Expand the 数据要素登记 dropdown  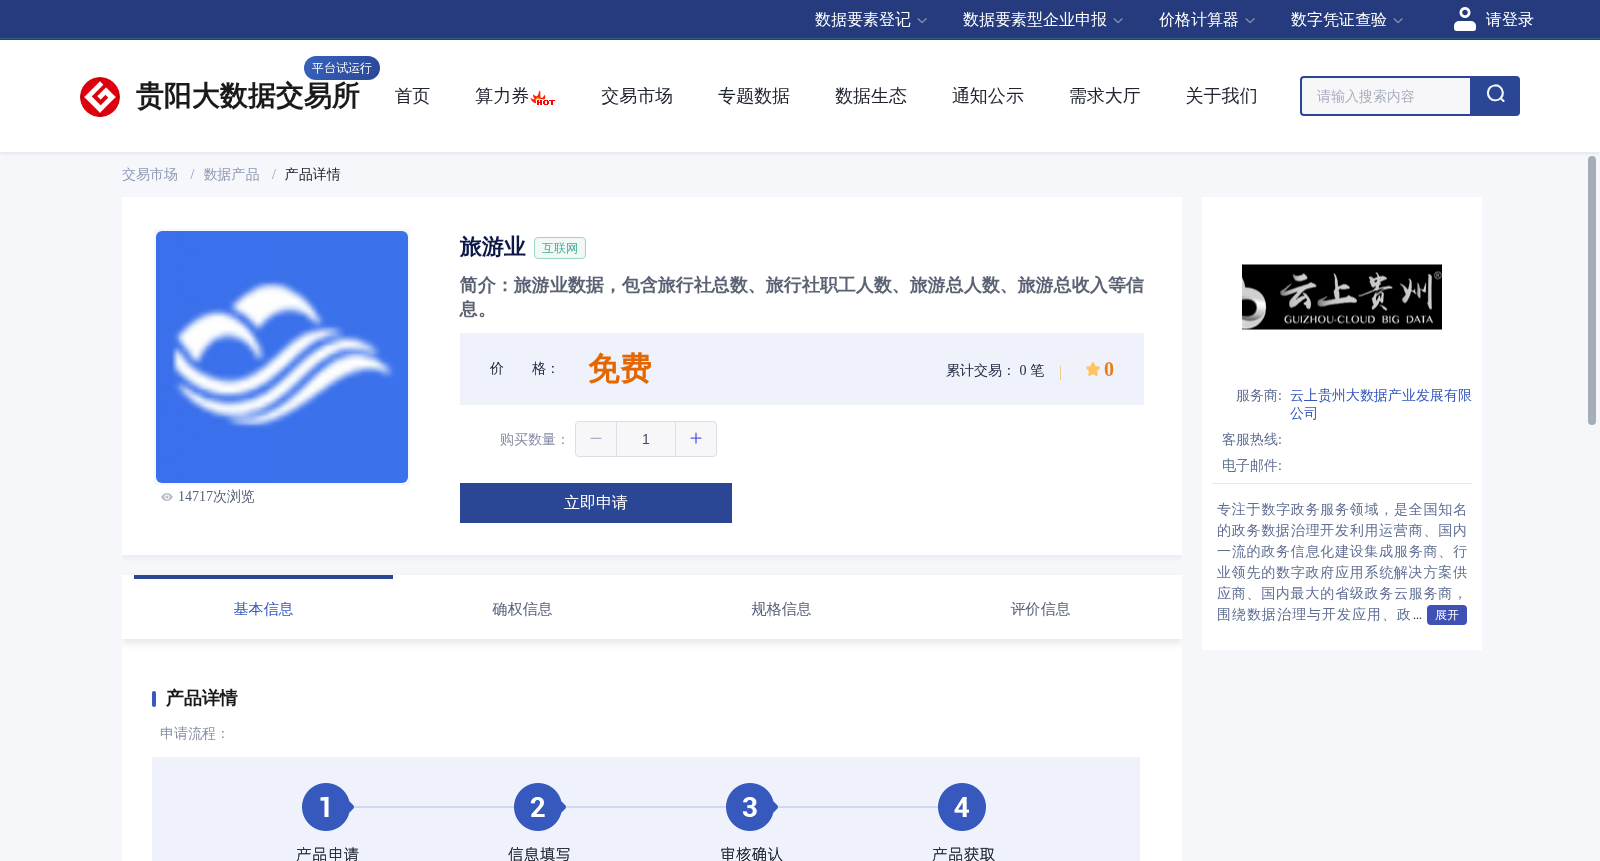[871, 20]
